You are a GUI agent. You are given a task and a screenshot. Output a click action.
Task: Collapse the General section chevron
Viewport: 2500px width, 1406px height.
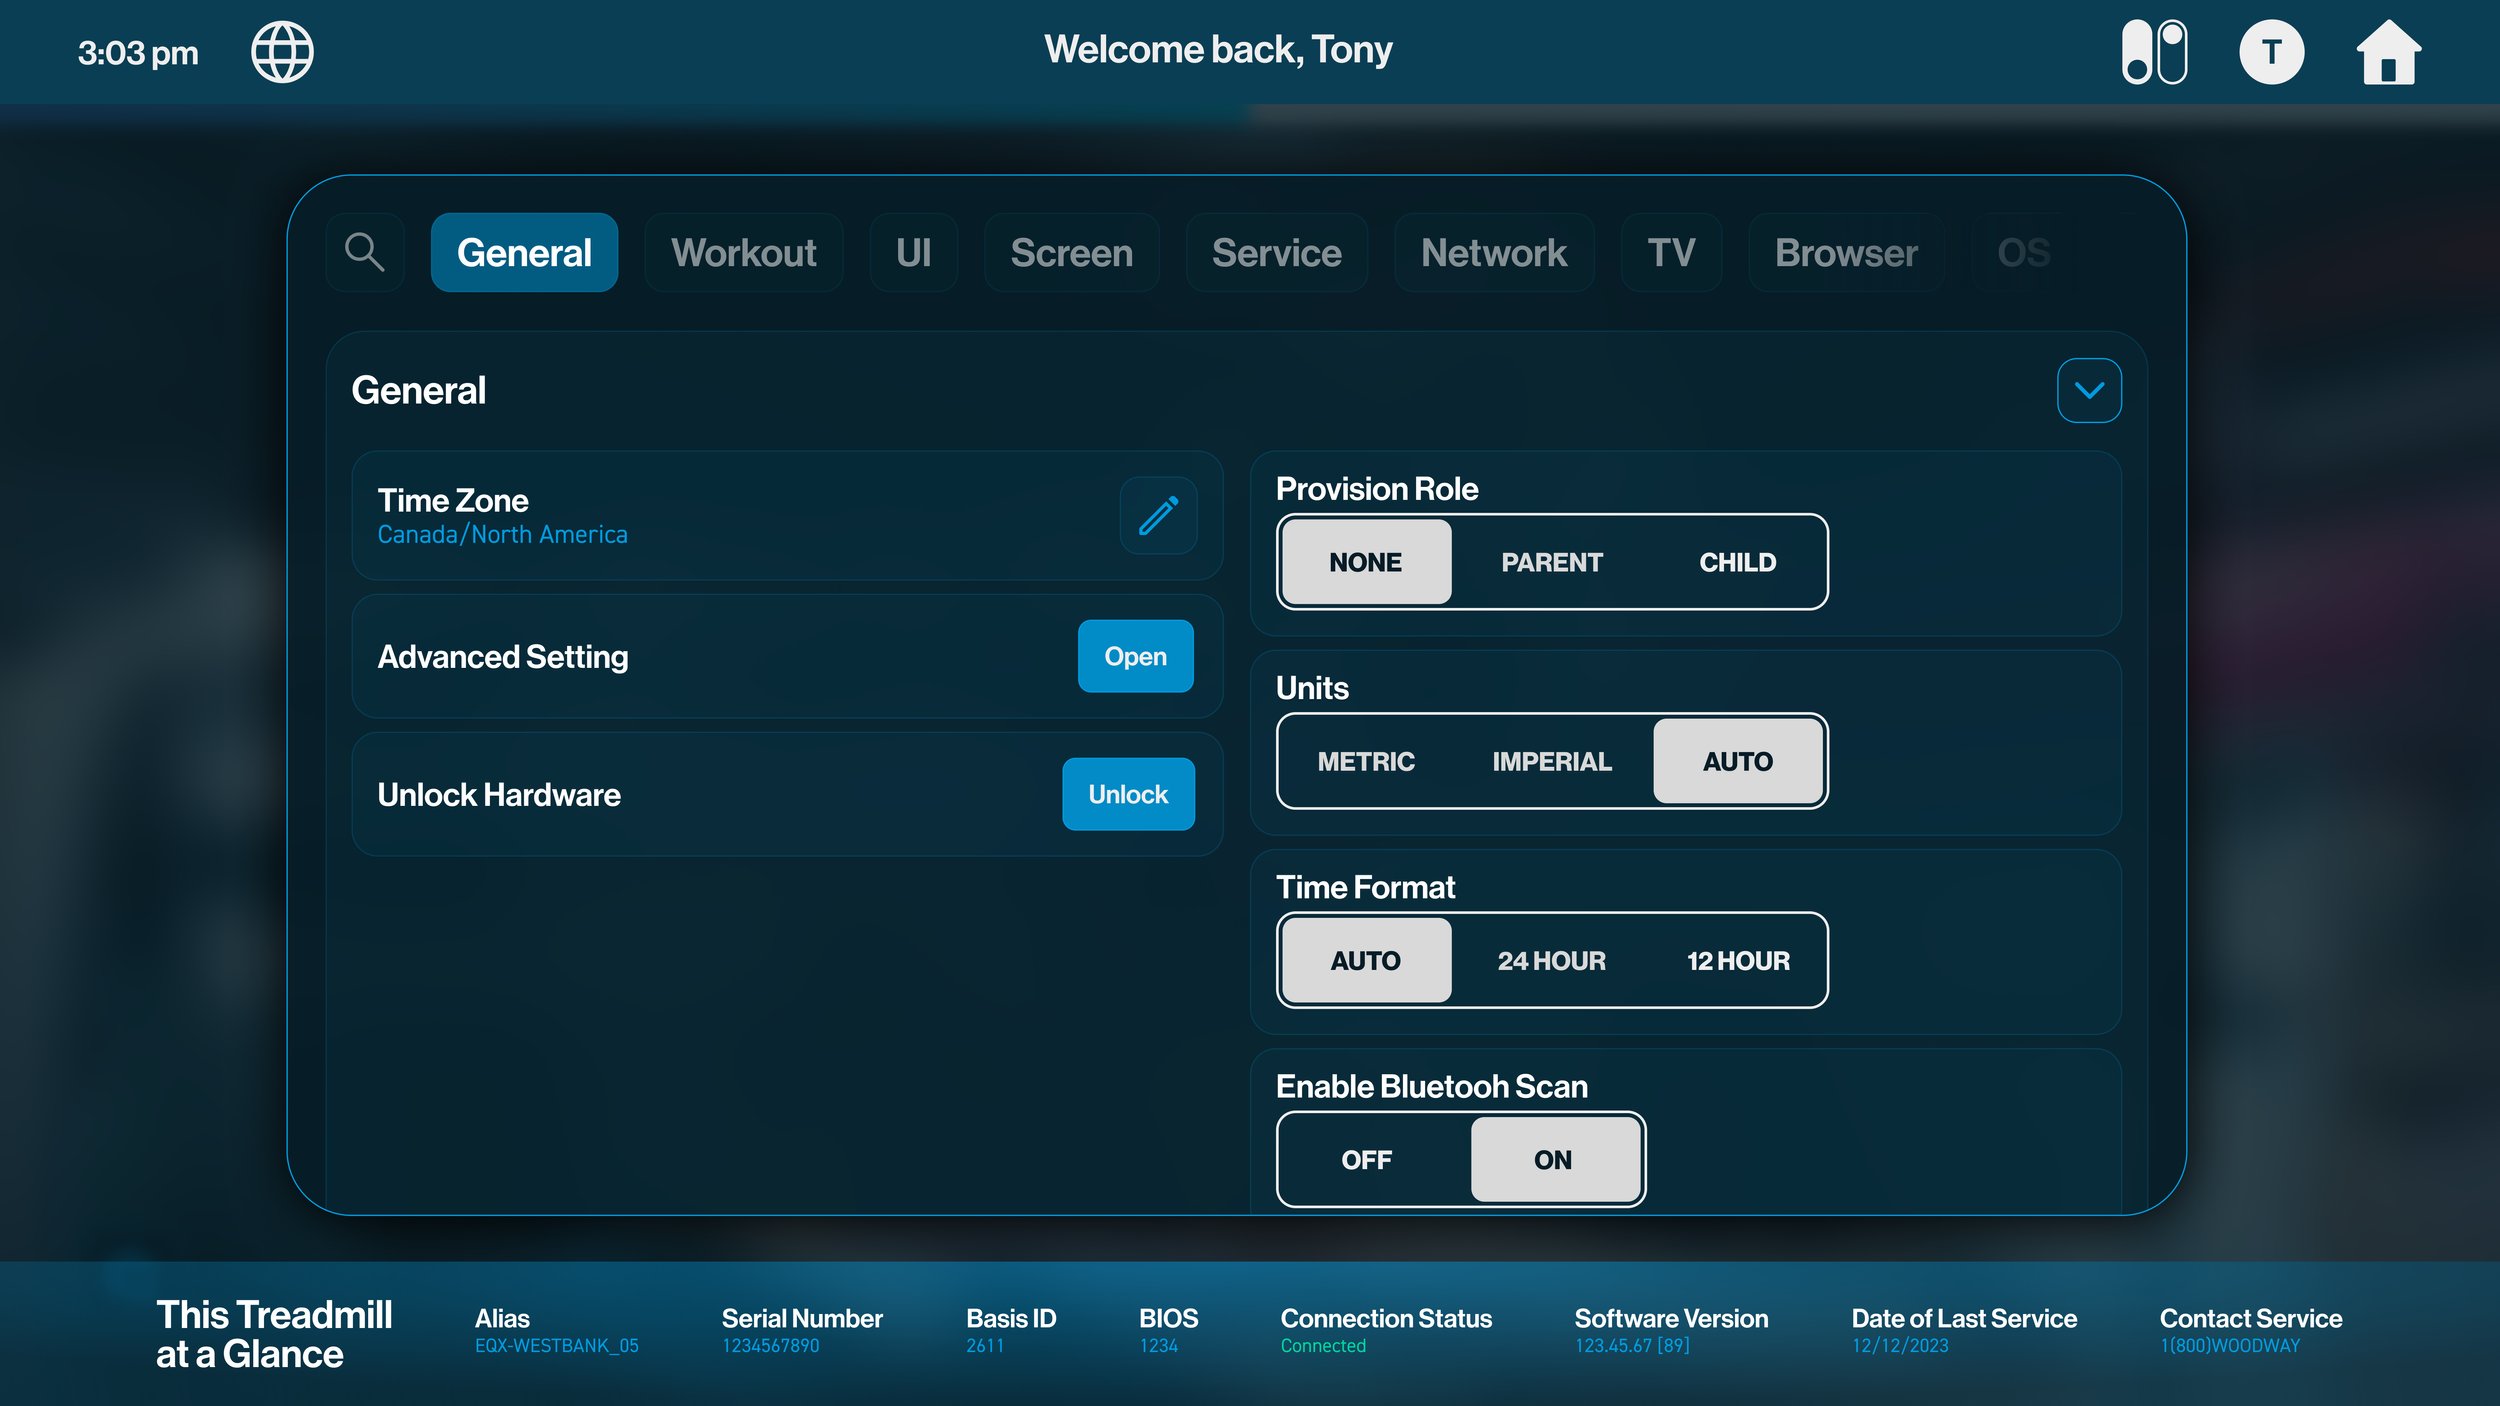[x=2089, y=390]
